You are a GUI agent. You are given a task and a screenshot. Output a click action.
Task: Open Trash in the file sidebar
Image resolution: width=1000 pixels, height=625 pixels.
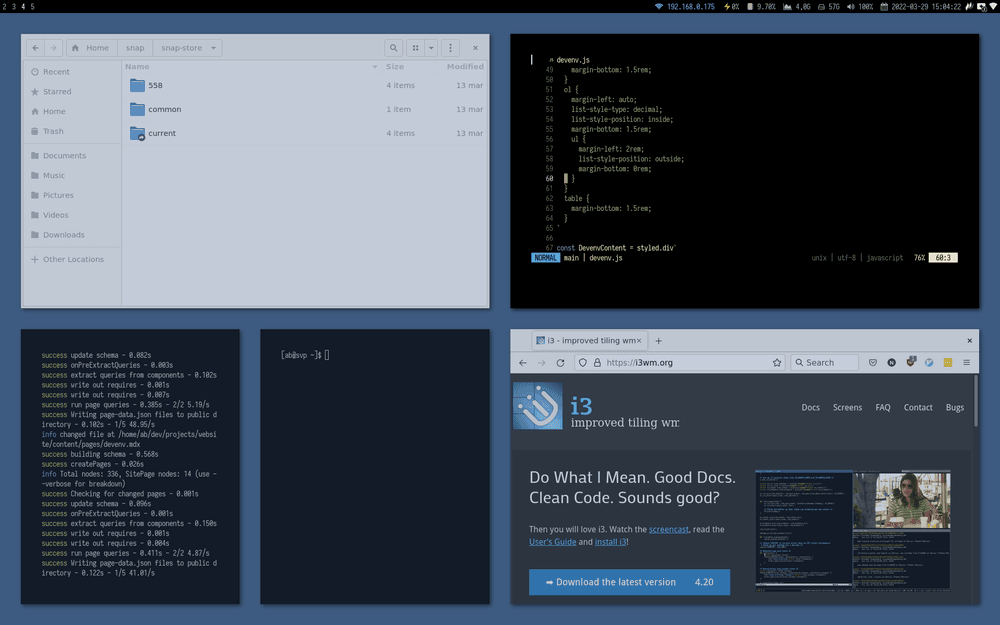(72, 131)
